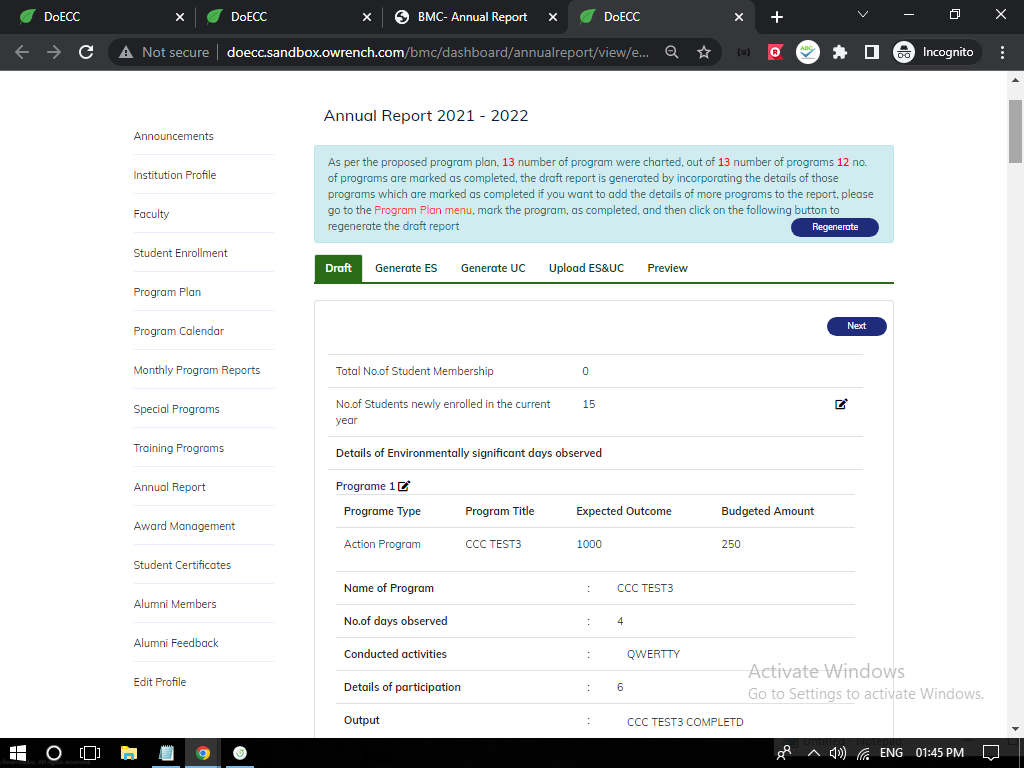Open Chrome's three-dot menu
The height and width of the screenshot is (768, 1024).
tap(1002, 52)
